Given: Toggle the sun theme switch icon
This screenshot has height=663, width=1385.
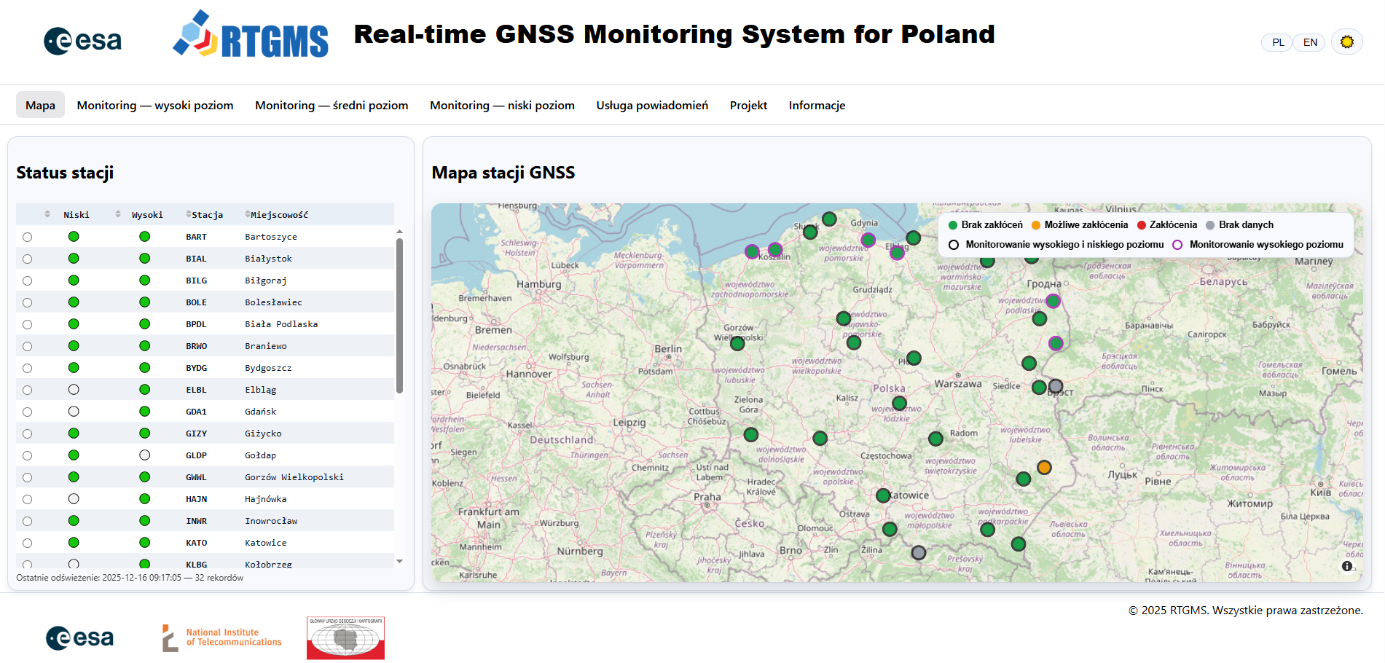Looking at the screenshot, I should click(1347, 42).
